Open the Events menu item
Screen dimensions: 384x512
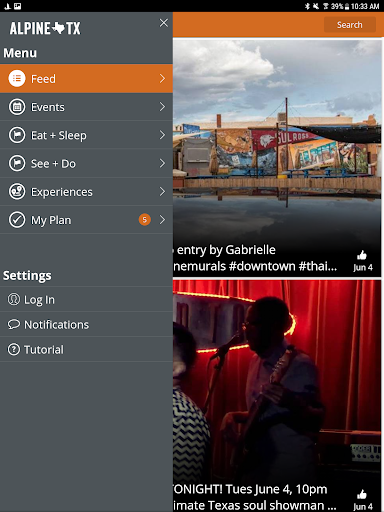tap(86, 107)
